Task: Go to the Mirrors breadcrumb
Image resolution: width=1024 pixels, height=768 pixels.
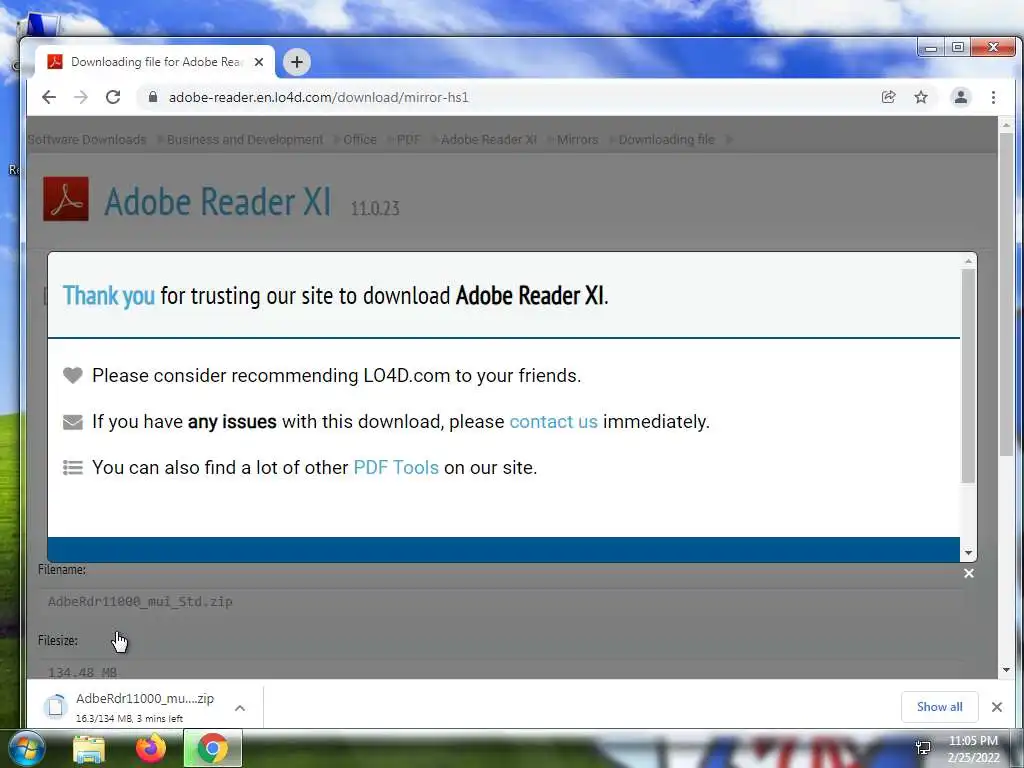Action: coord(577,139)
